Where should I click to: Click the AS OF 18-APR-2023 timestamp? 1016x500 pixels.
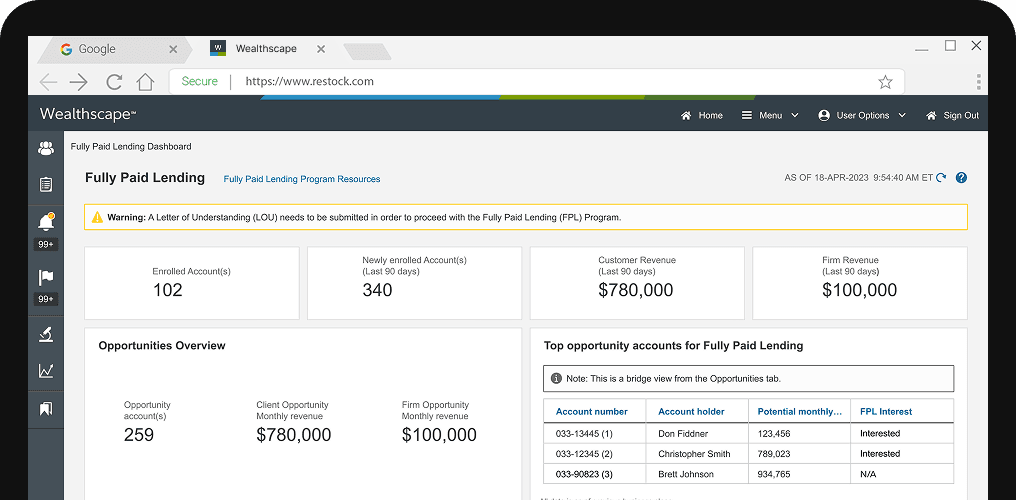pos(859,177)
